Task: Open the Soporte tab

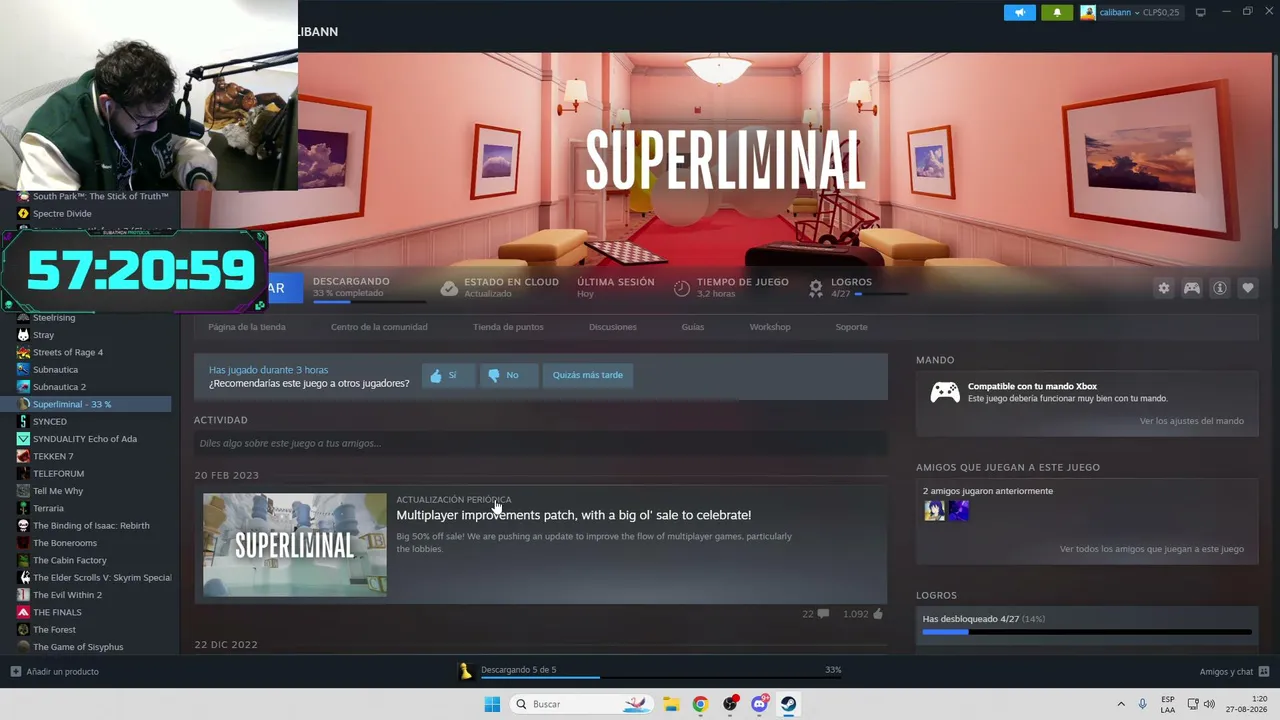Action: [x=852, y=327]
